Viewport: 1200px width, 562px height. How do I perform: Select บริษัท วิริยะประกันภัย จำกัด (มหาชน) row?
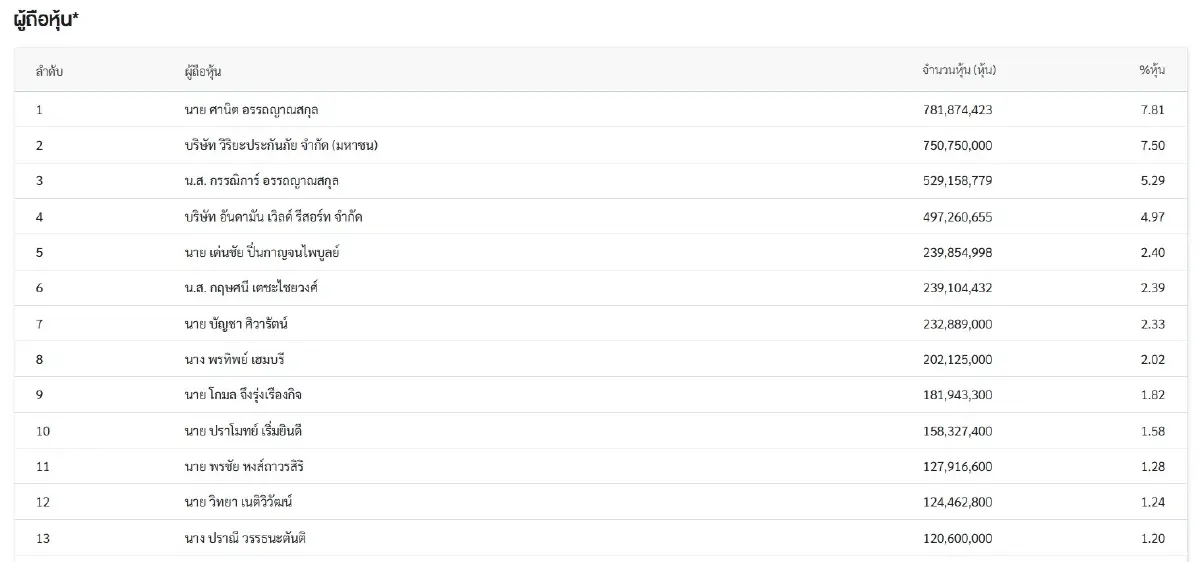pyautogui.click(x=601, y=145)
